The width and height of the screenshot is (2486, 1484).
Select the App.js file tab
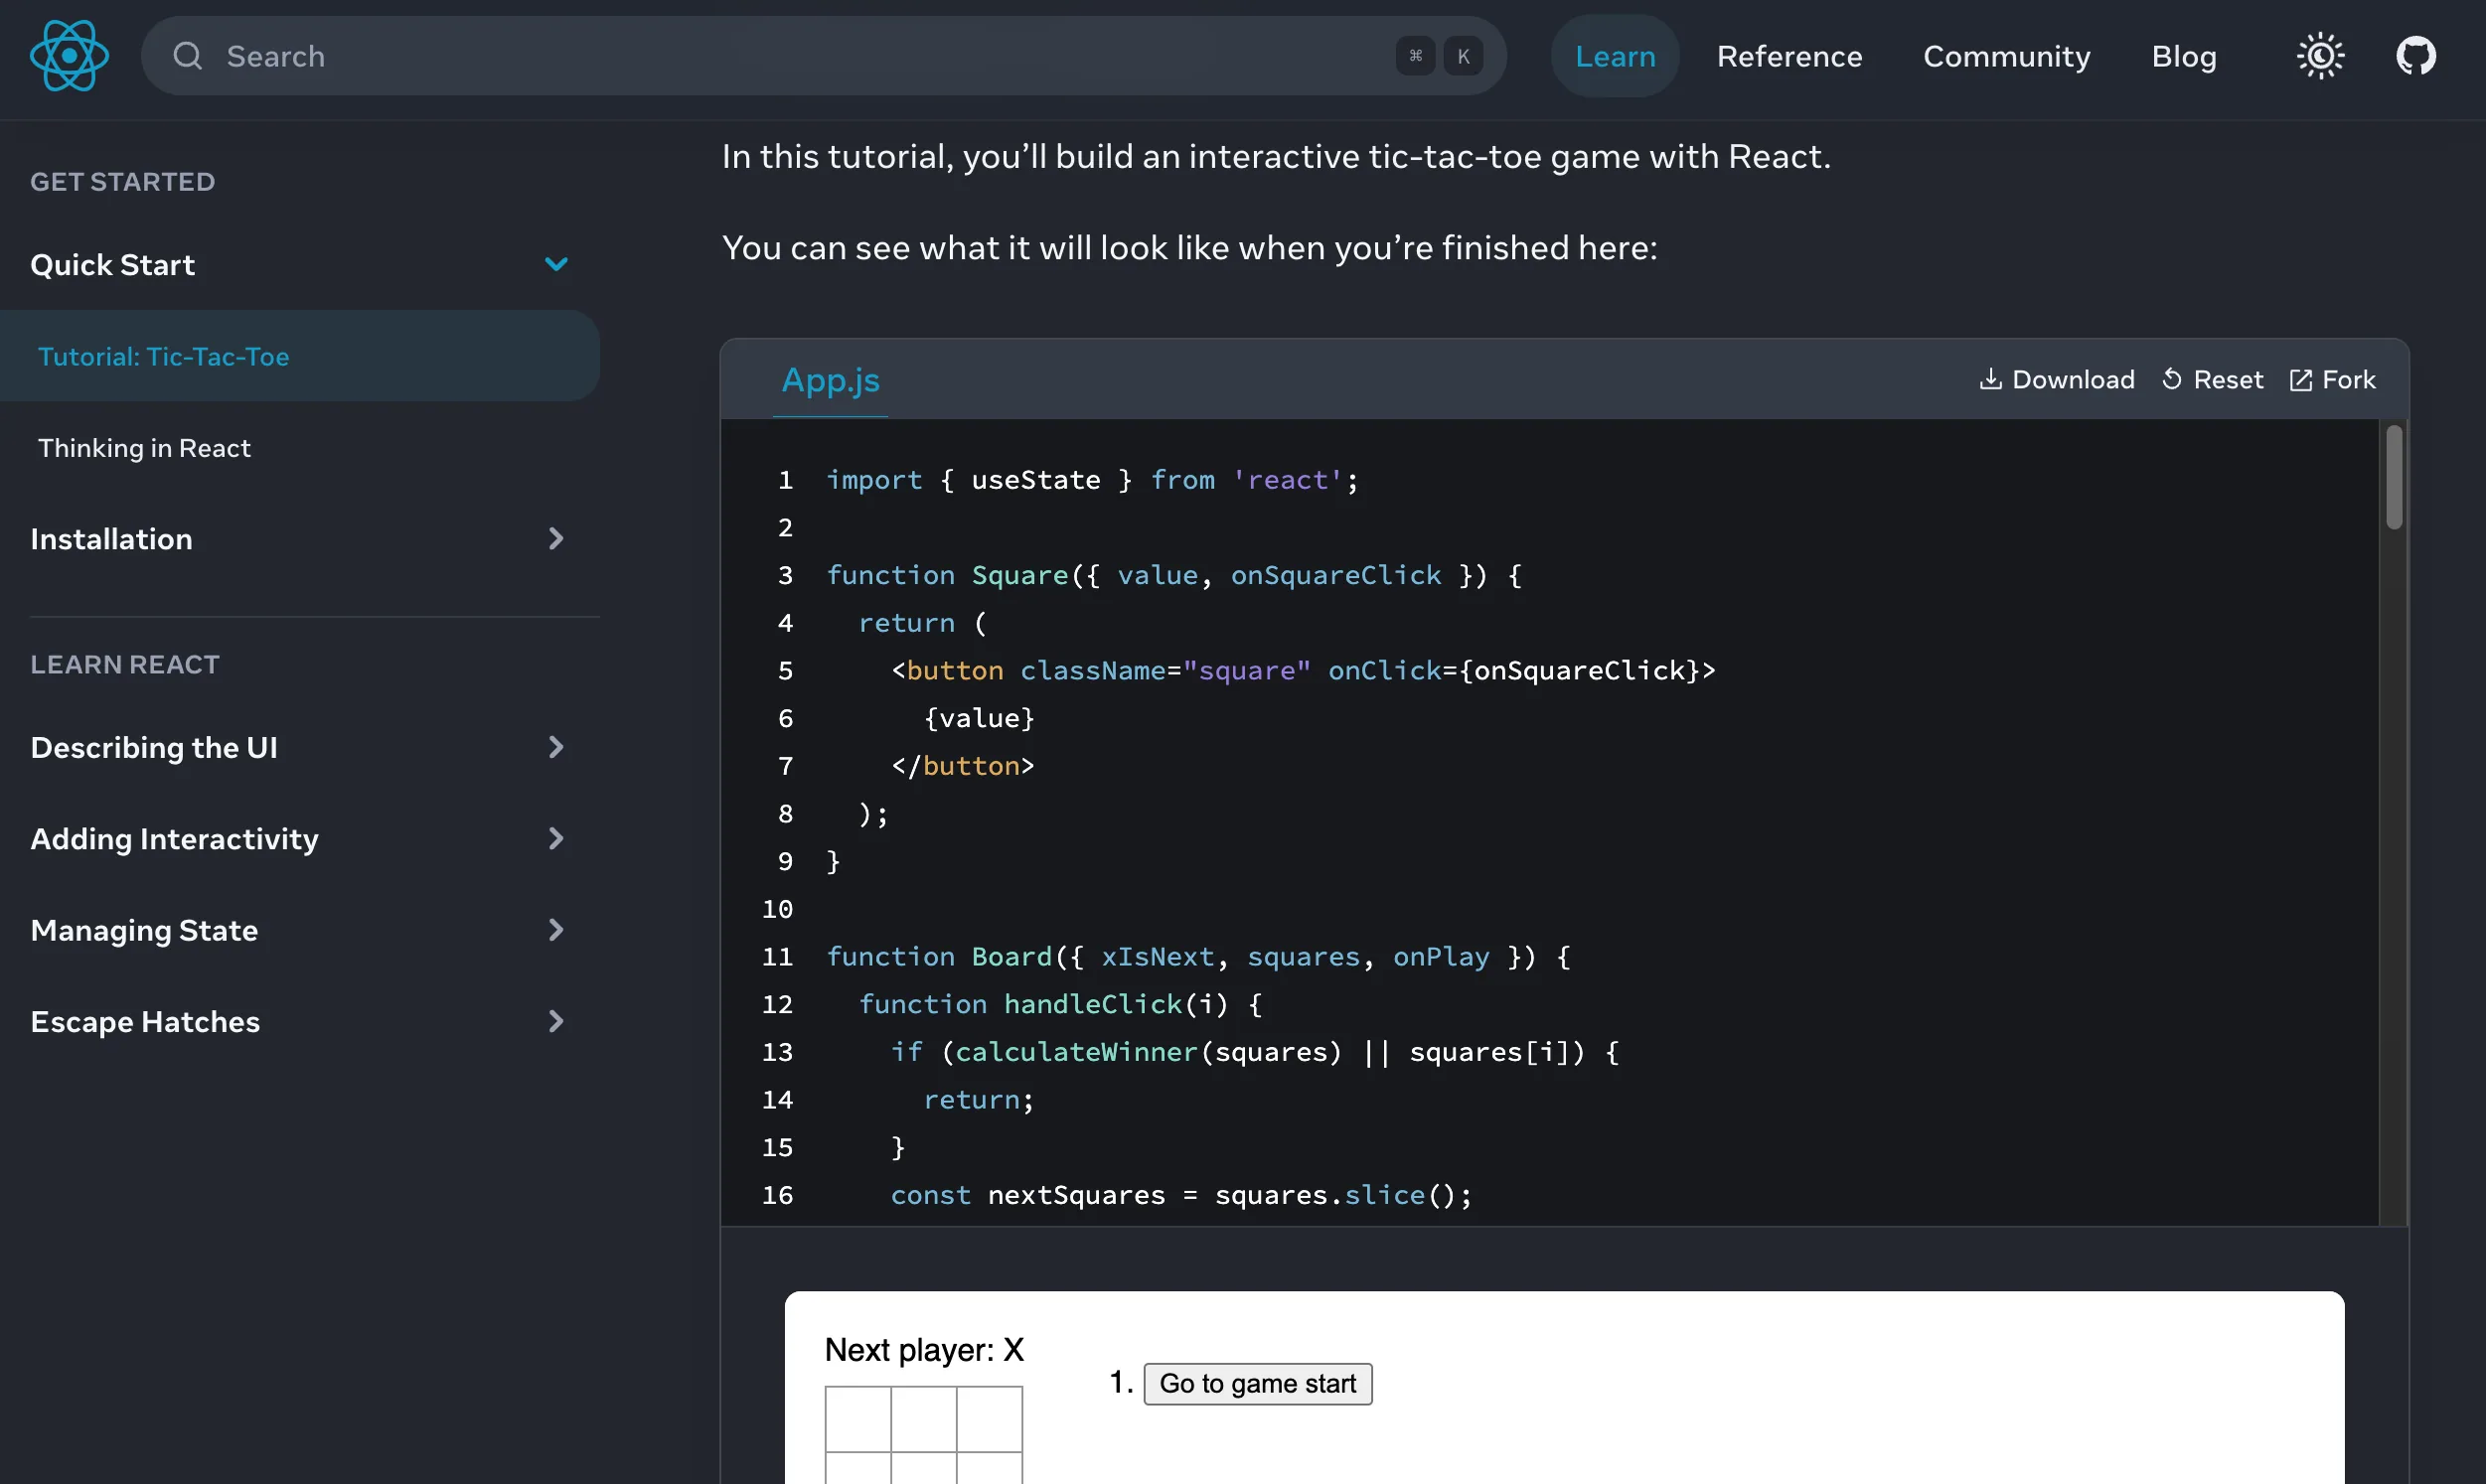click(830, 380)
